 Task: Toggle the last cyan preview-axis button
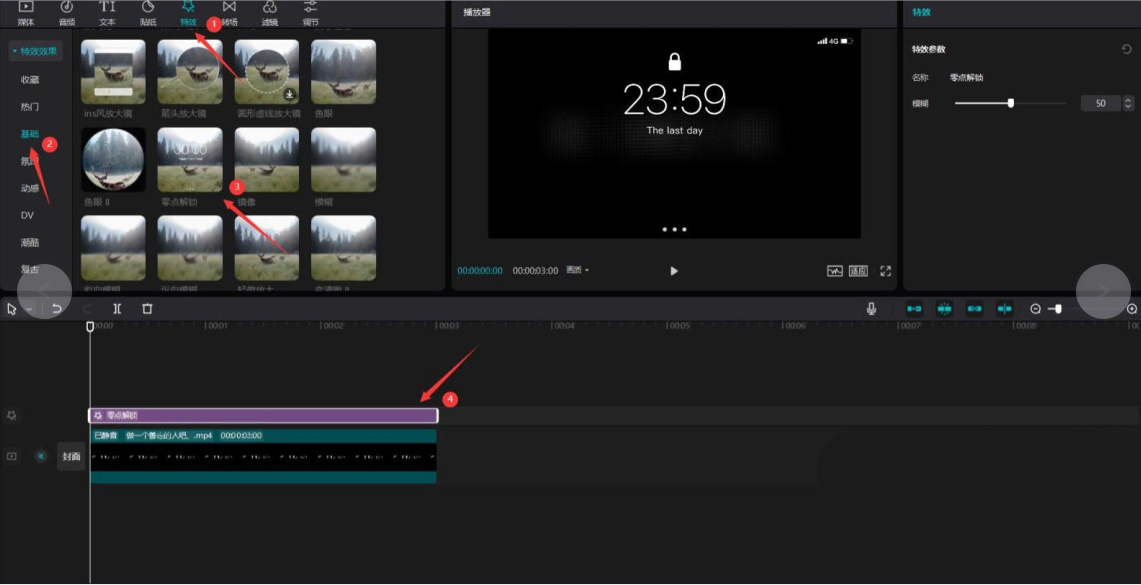[1004, 309]
